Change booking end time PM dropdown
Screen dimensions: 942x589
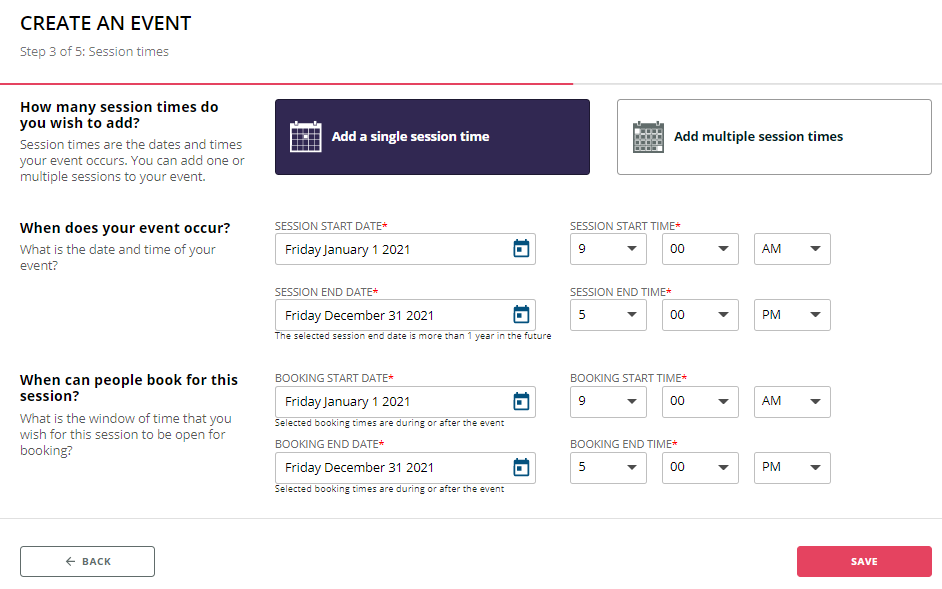coord(792,468)
